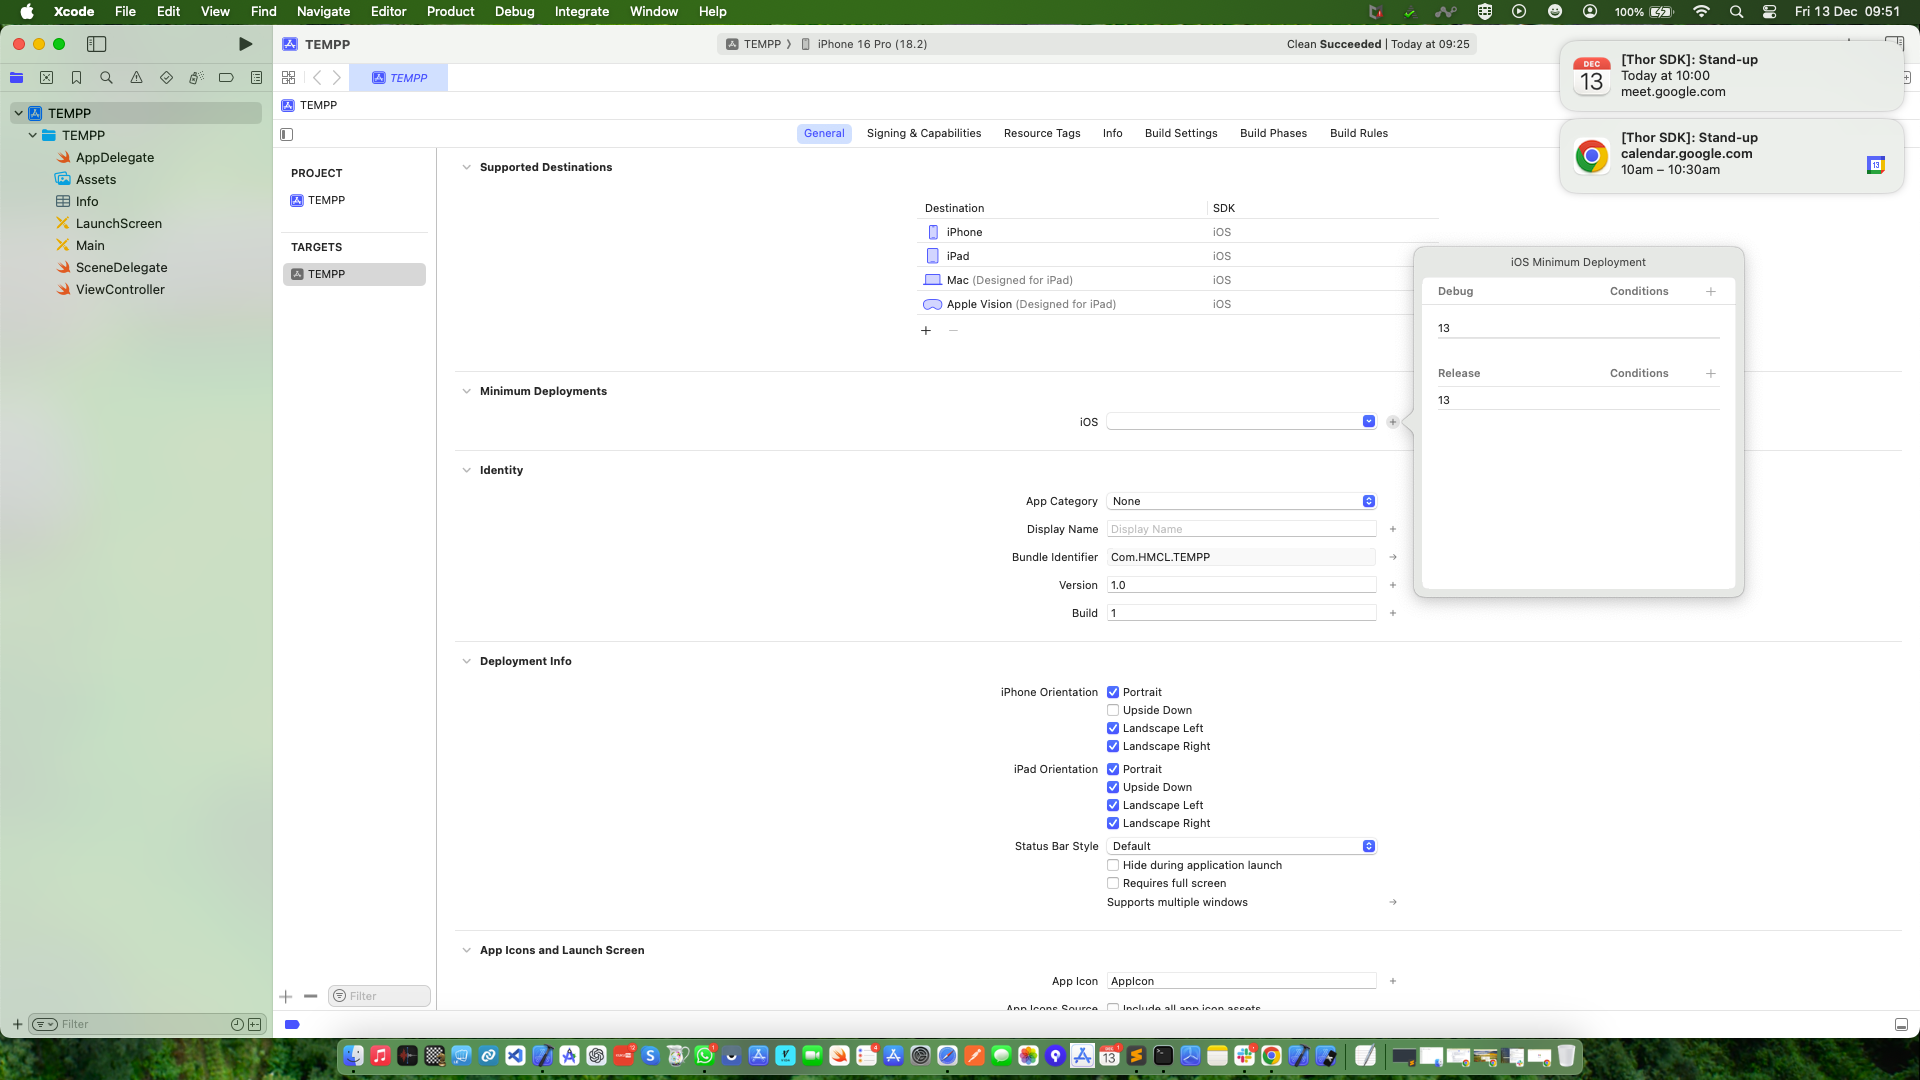Open the Product menu
1920x1080 pixels.
[450, 12]
